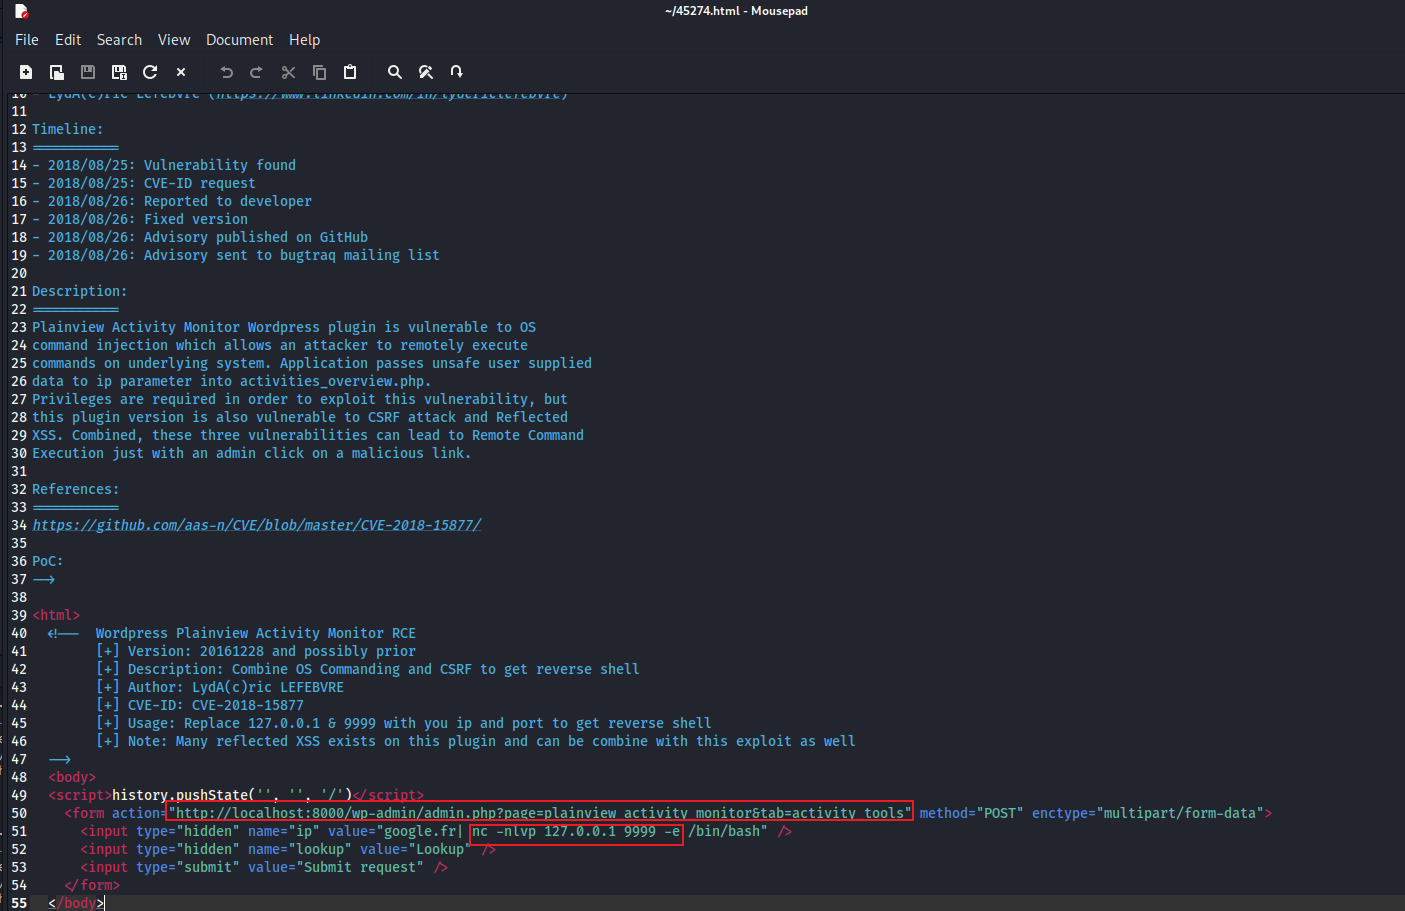1405x911 pixels.
Task: Click the method="POST" attribute text
Action: [971, 813]
